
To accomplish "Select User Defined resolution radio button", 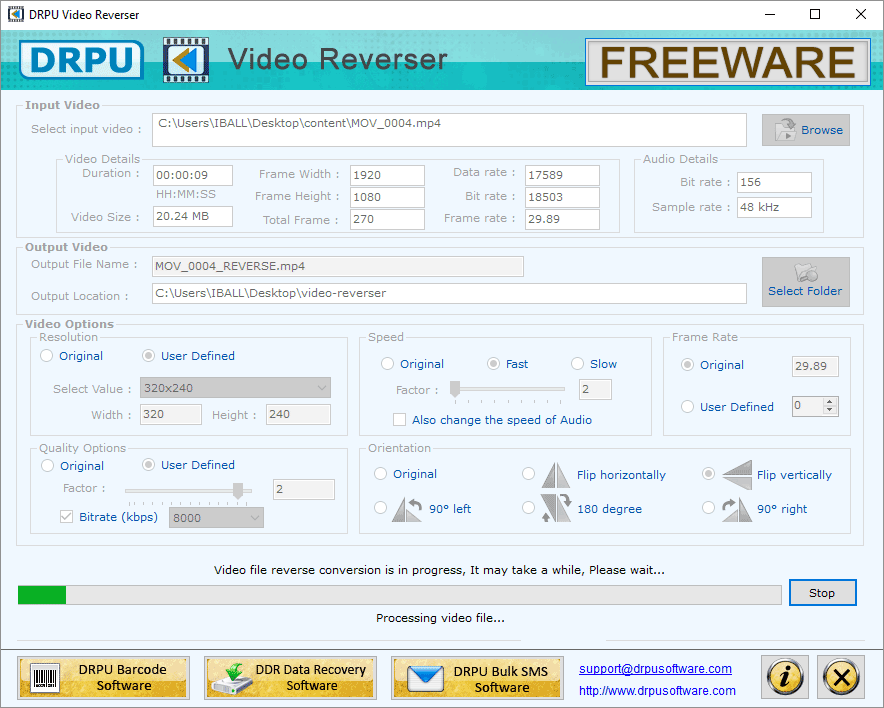I will pyautogui.click(x=148, y=356).
